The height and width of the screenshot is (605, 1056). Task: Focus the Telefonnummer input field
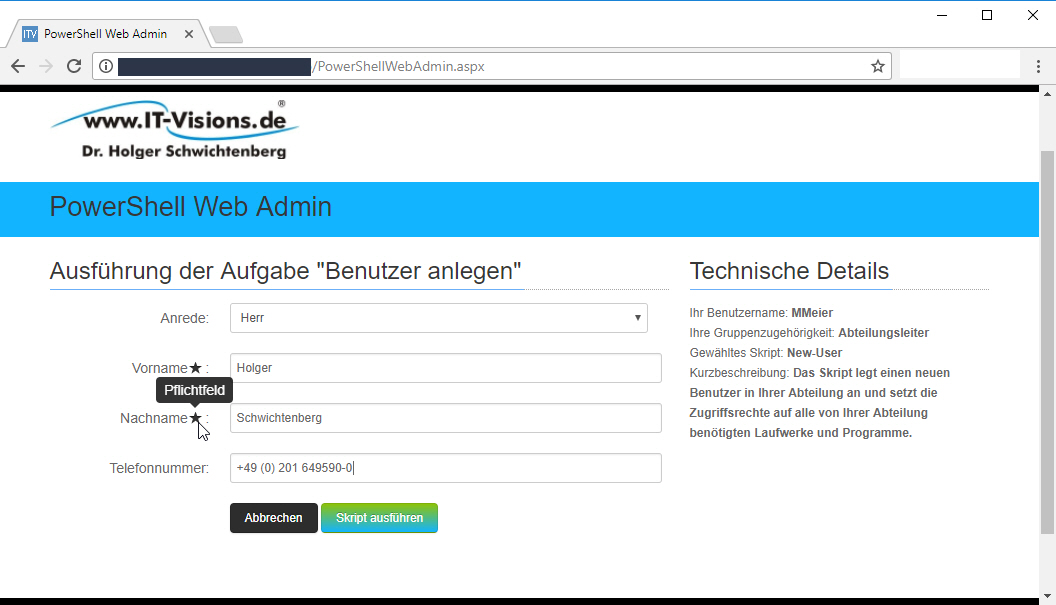[445, 468]
